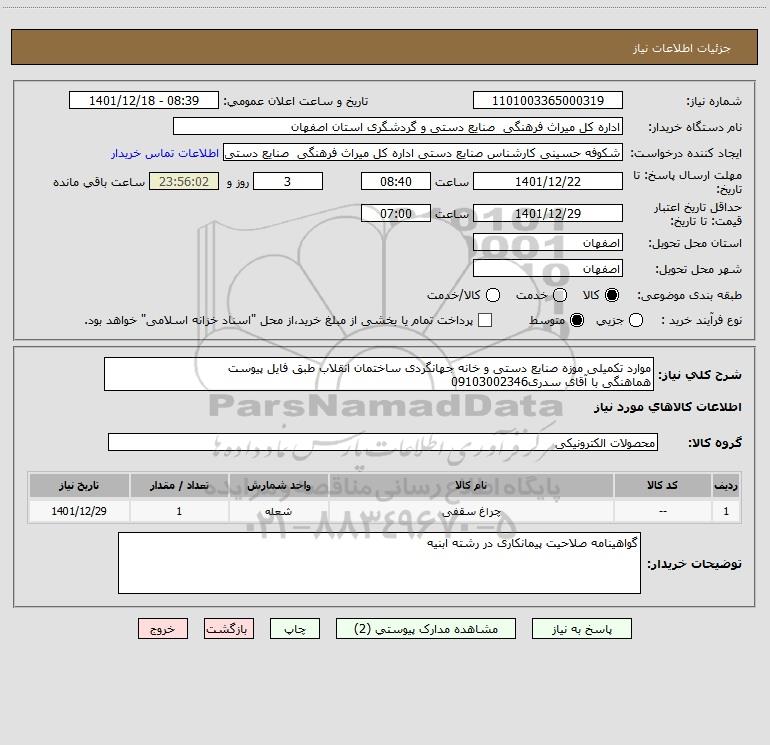Click the response deadline date 1401/12/22
Image resolution: width=770 pixels, height=745 pixels.
tap(548, 181)
